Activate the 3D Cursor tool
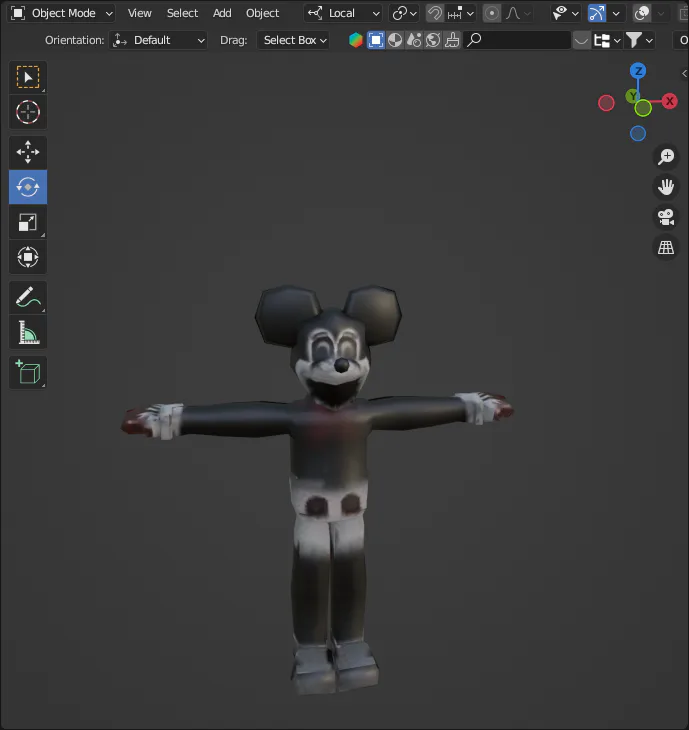Screen dimensions: 689x730 [x=28, y=112]
